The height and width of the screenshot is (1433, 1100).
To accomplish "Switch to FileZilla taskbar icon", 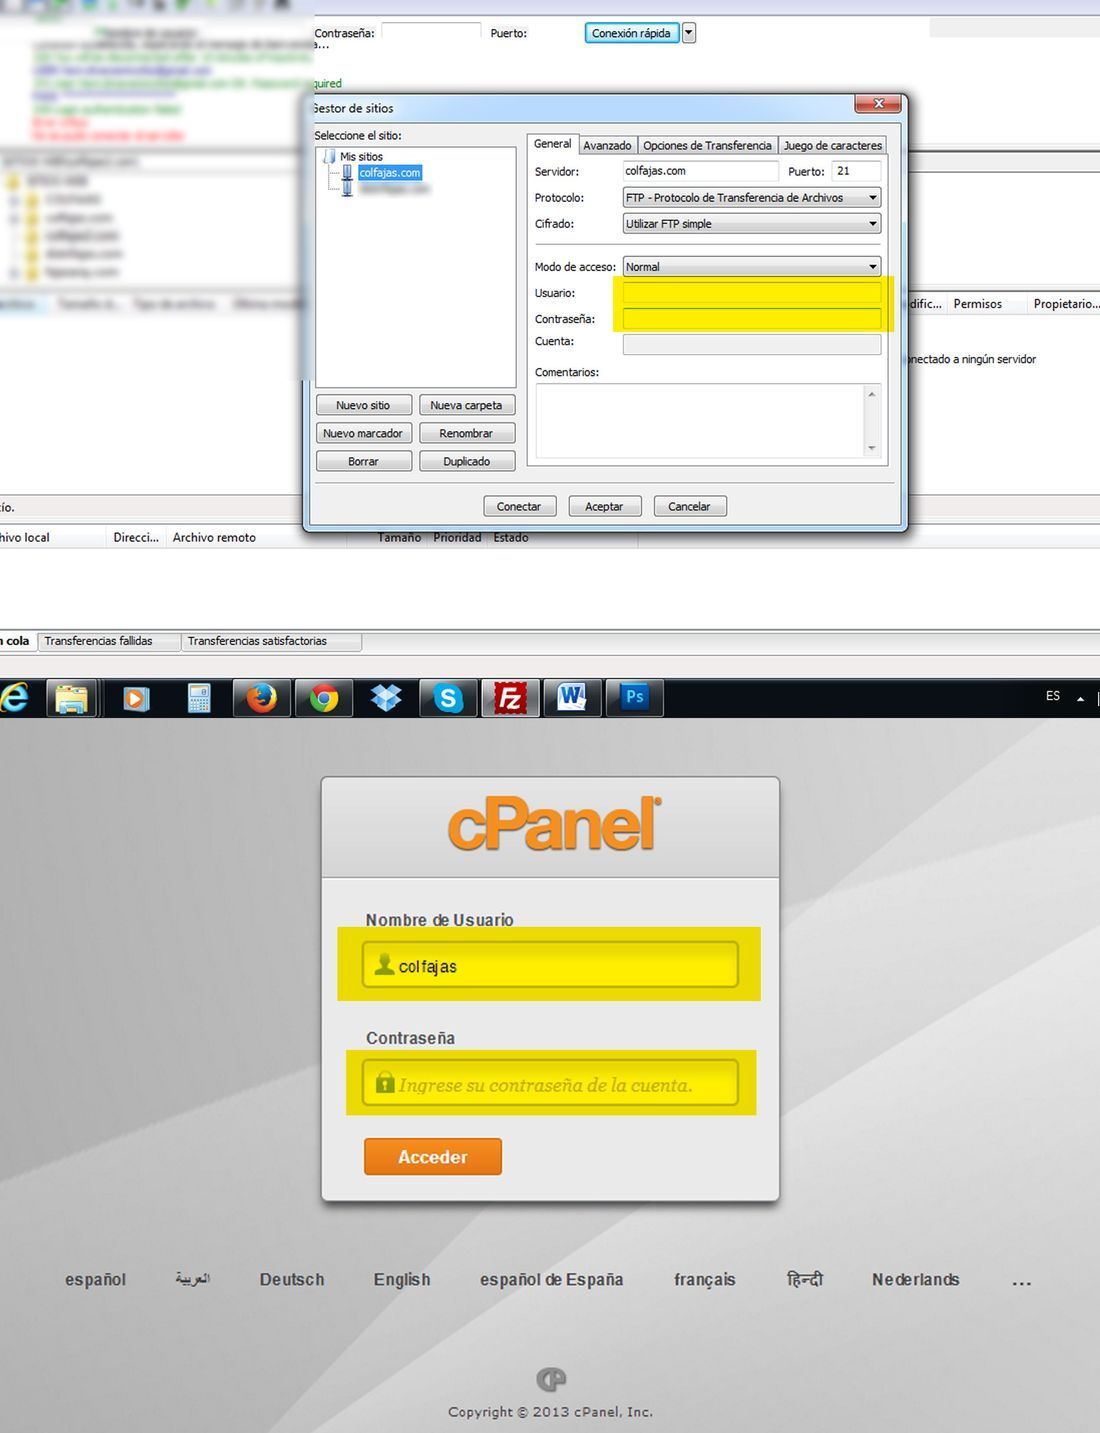I will pos(510,697).
